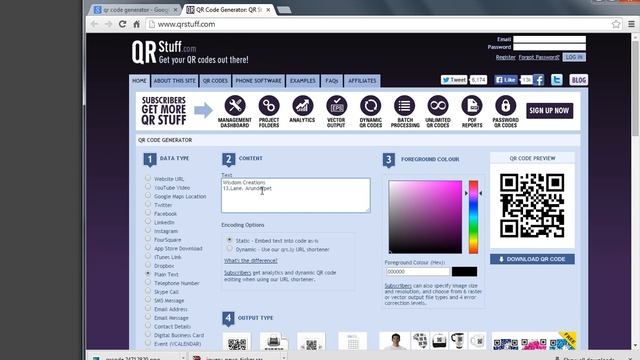Click the Email input field
640x360 pixels.
(x=549, y=39)
